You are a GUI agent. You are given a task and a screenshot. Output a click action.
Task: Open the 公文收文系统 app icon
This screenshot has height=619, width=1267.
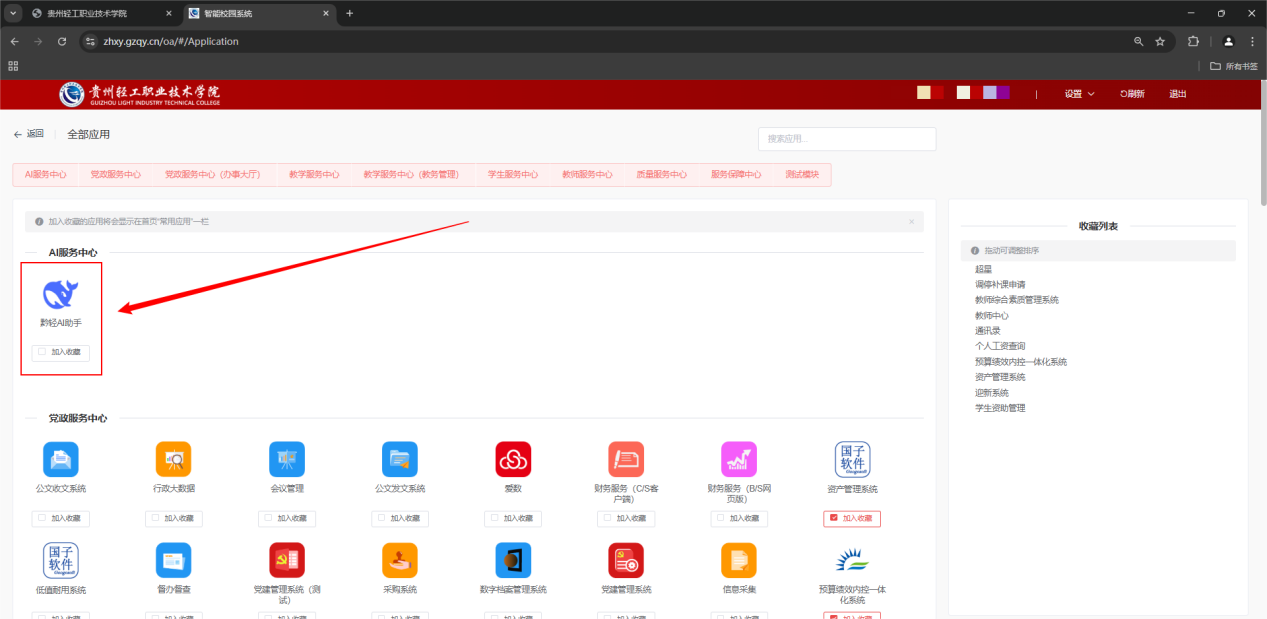(x=61, y=459)
